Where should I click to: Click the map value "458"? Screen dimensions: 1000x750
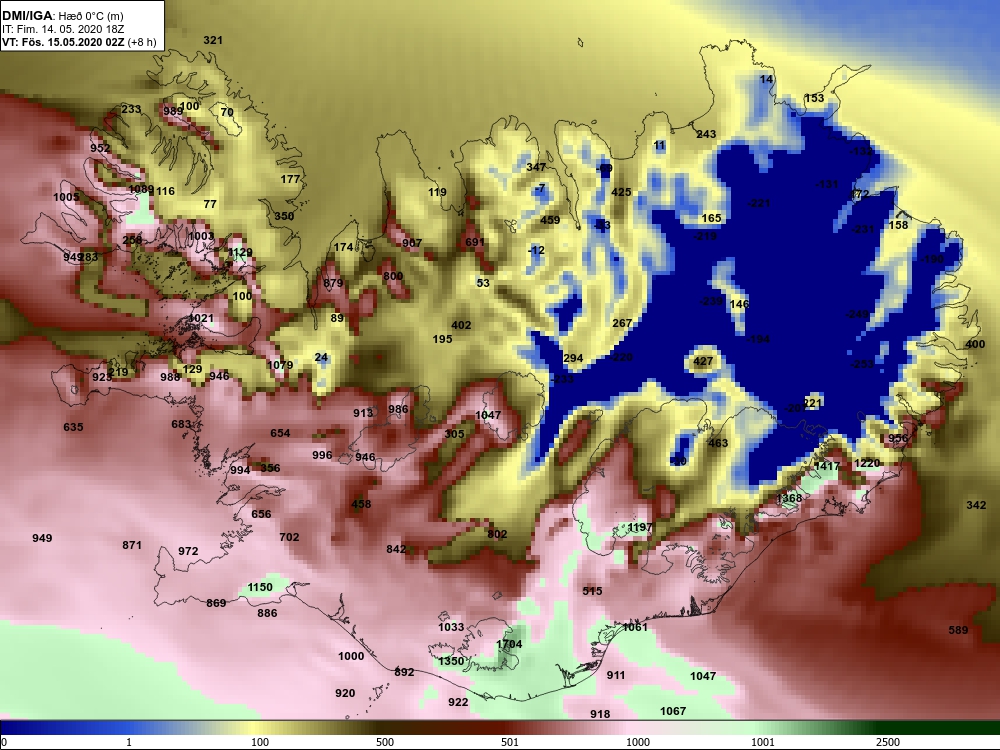click(x=361, y=504)
